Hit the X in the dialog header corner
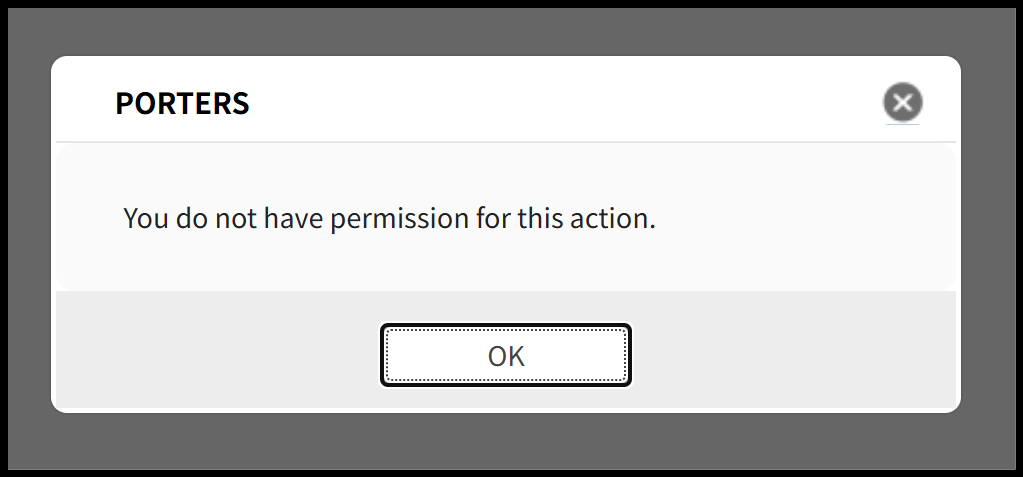The width and height of the screenshot is (1023, 477). point(902,102)
